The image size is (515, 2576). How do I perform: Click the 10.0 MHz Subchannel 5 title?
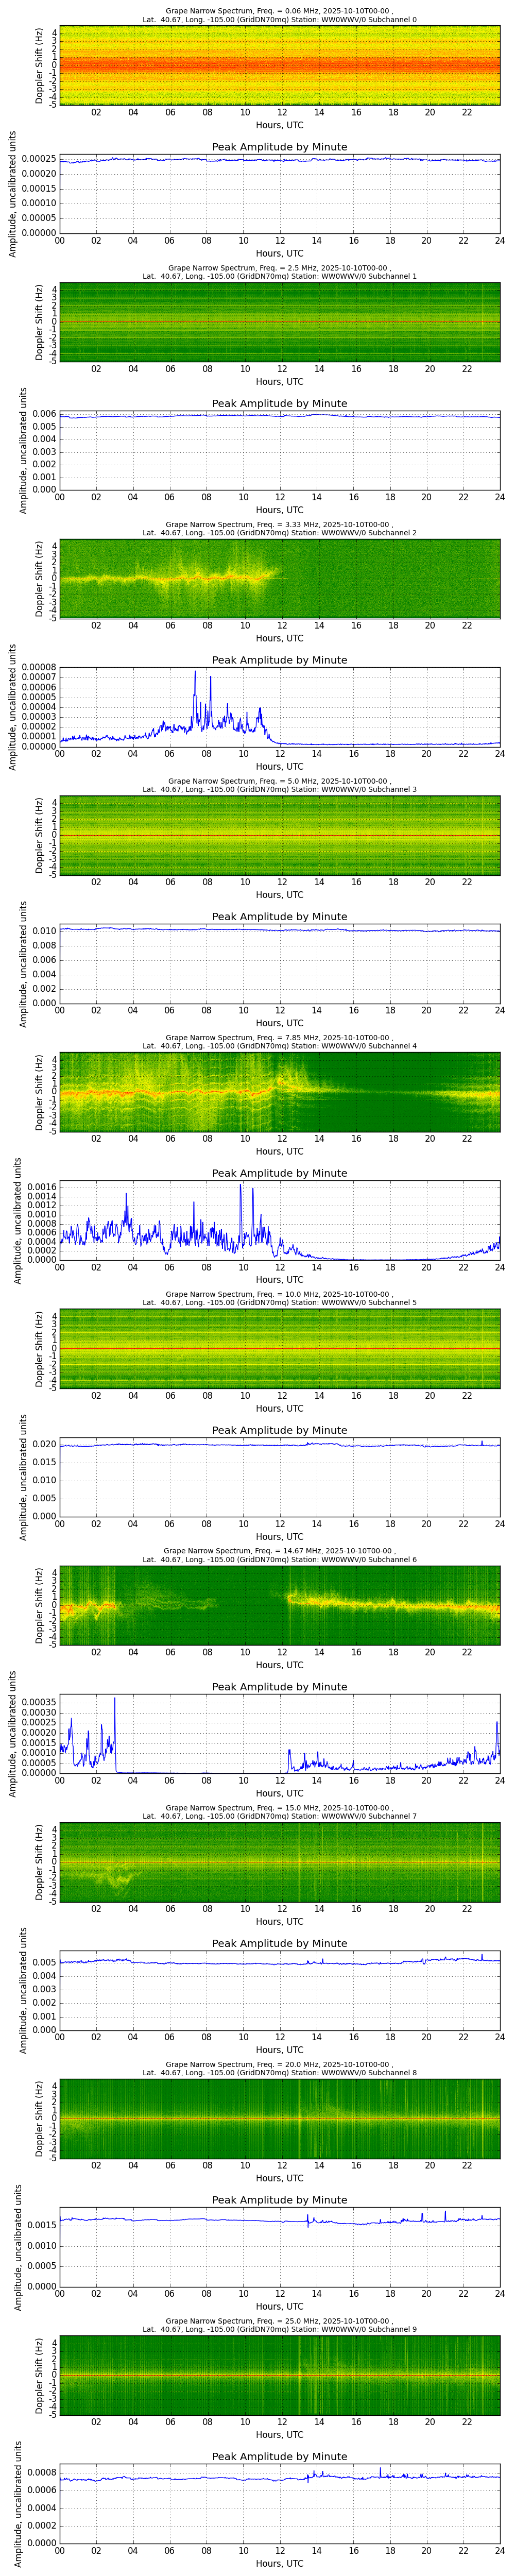point(279,1298)
